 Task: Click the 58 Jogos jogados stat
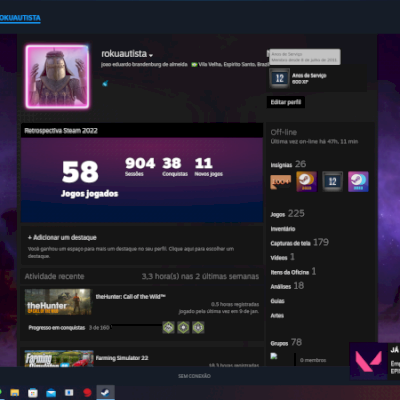tap(89, 179)
